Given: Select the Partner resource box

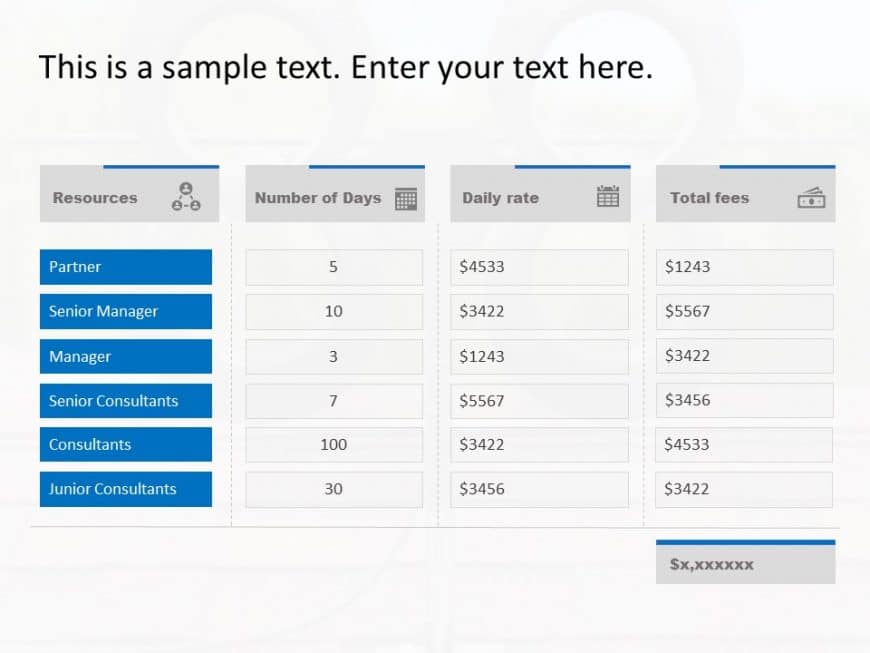Looking at the screenshot, I should pyautogui.click(x=126, y=267).
